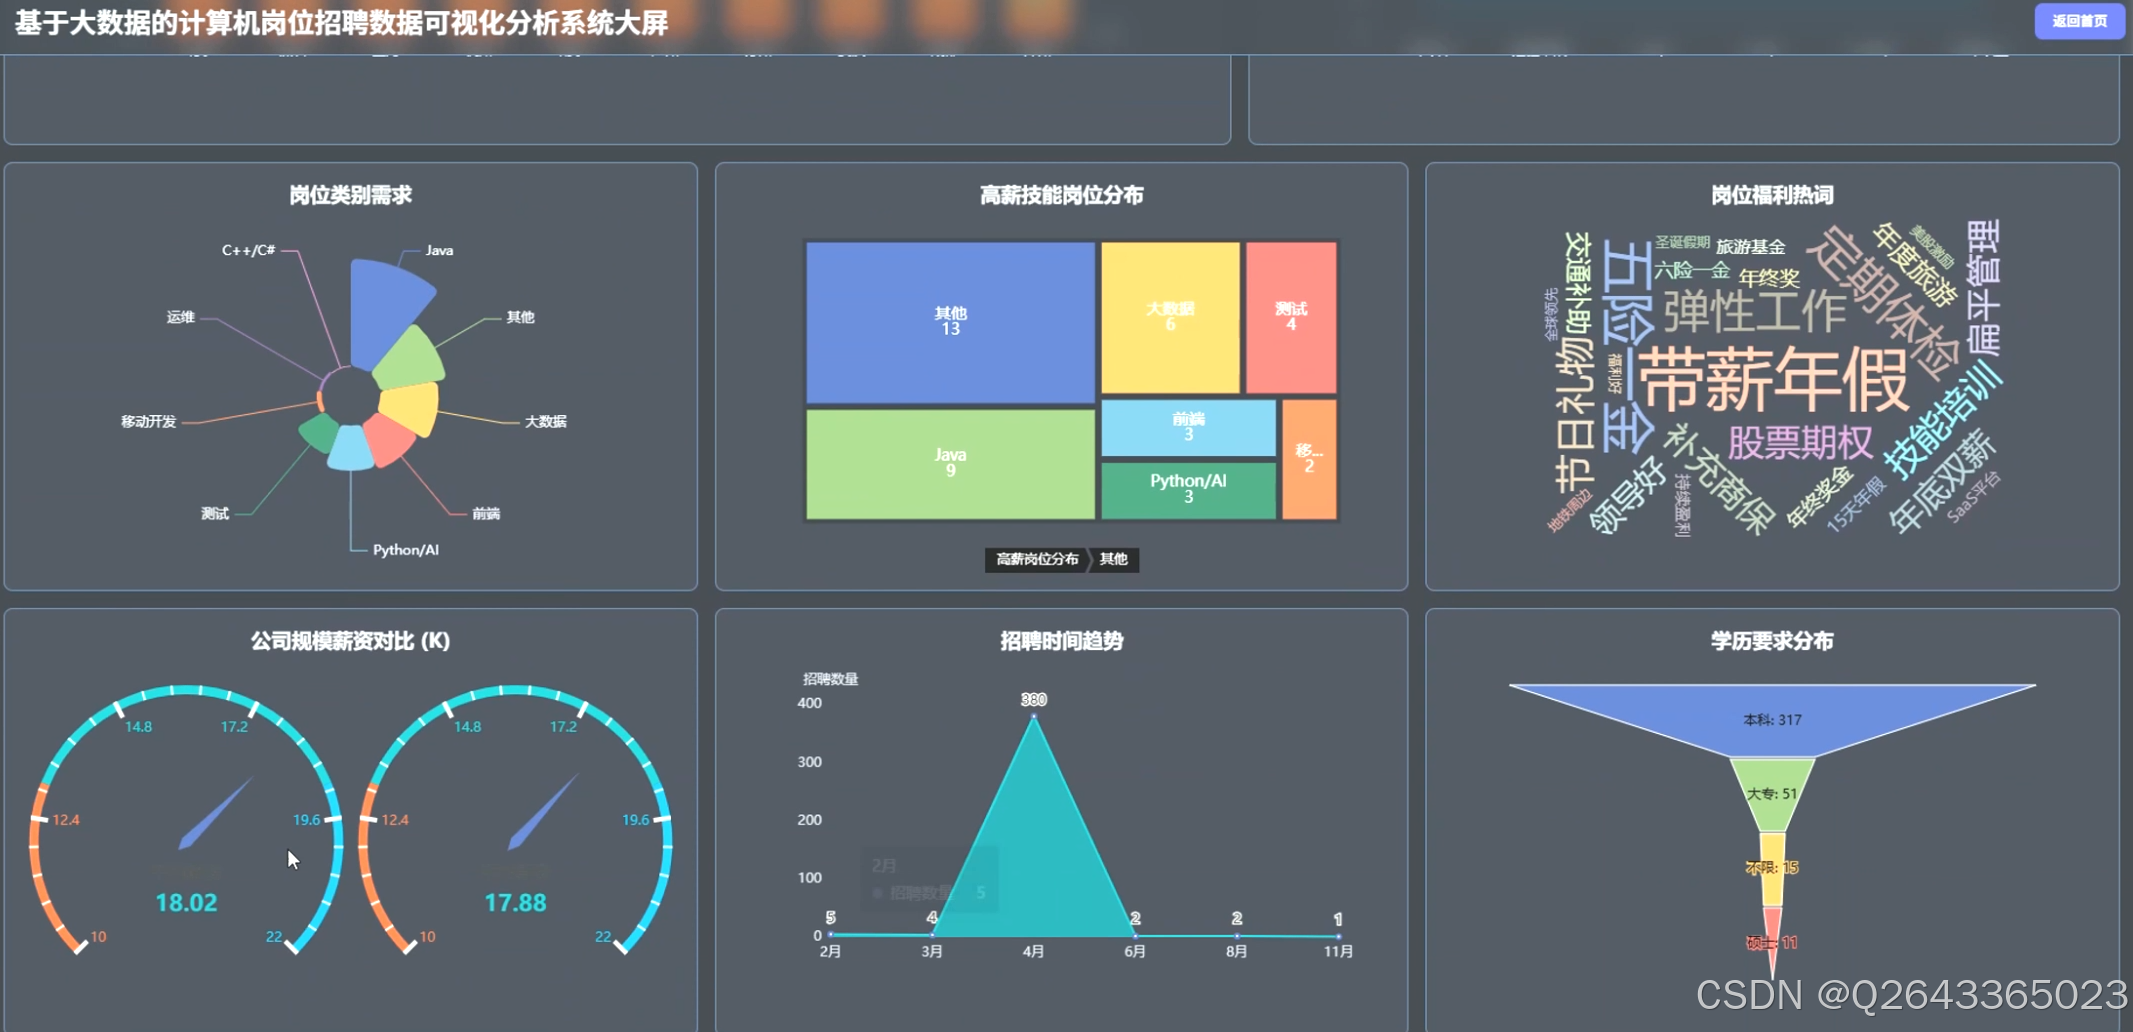This screenshot has width=2133, height=1032.
Task: Click the word 技能培训 in word cloud
Action: point(1942,420)
